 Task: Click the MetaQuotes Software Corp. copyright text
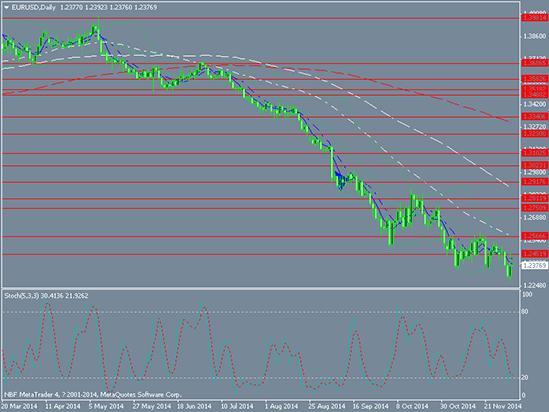pyautogui.click(x=141, y=395)
